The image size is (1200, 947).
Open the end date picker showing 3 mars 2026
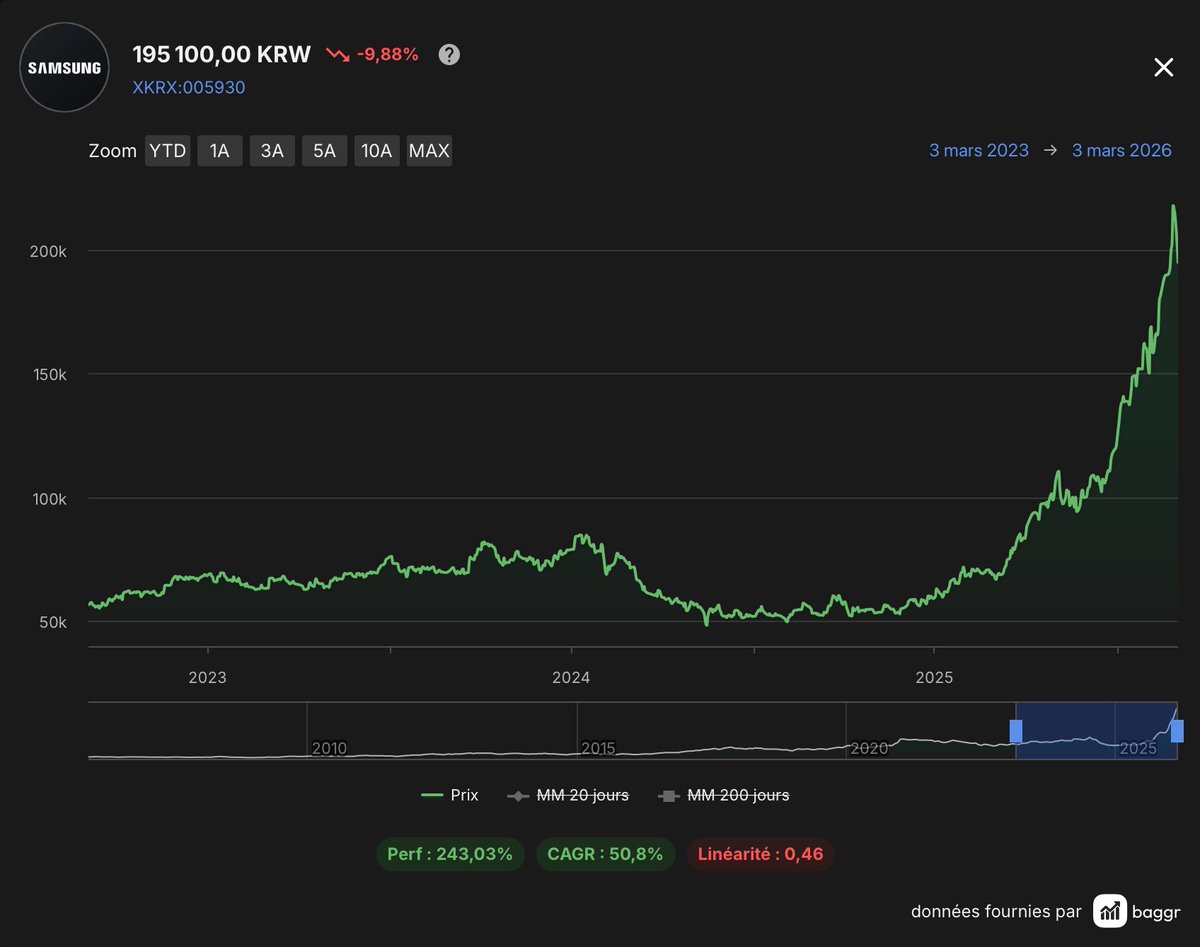pos(1121,150)
